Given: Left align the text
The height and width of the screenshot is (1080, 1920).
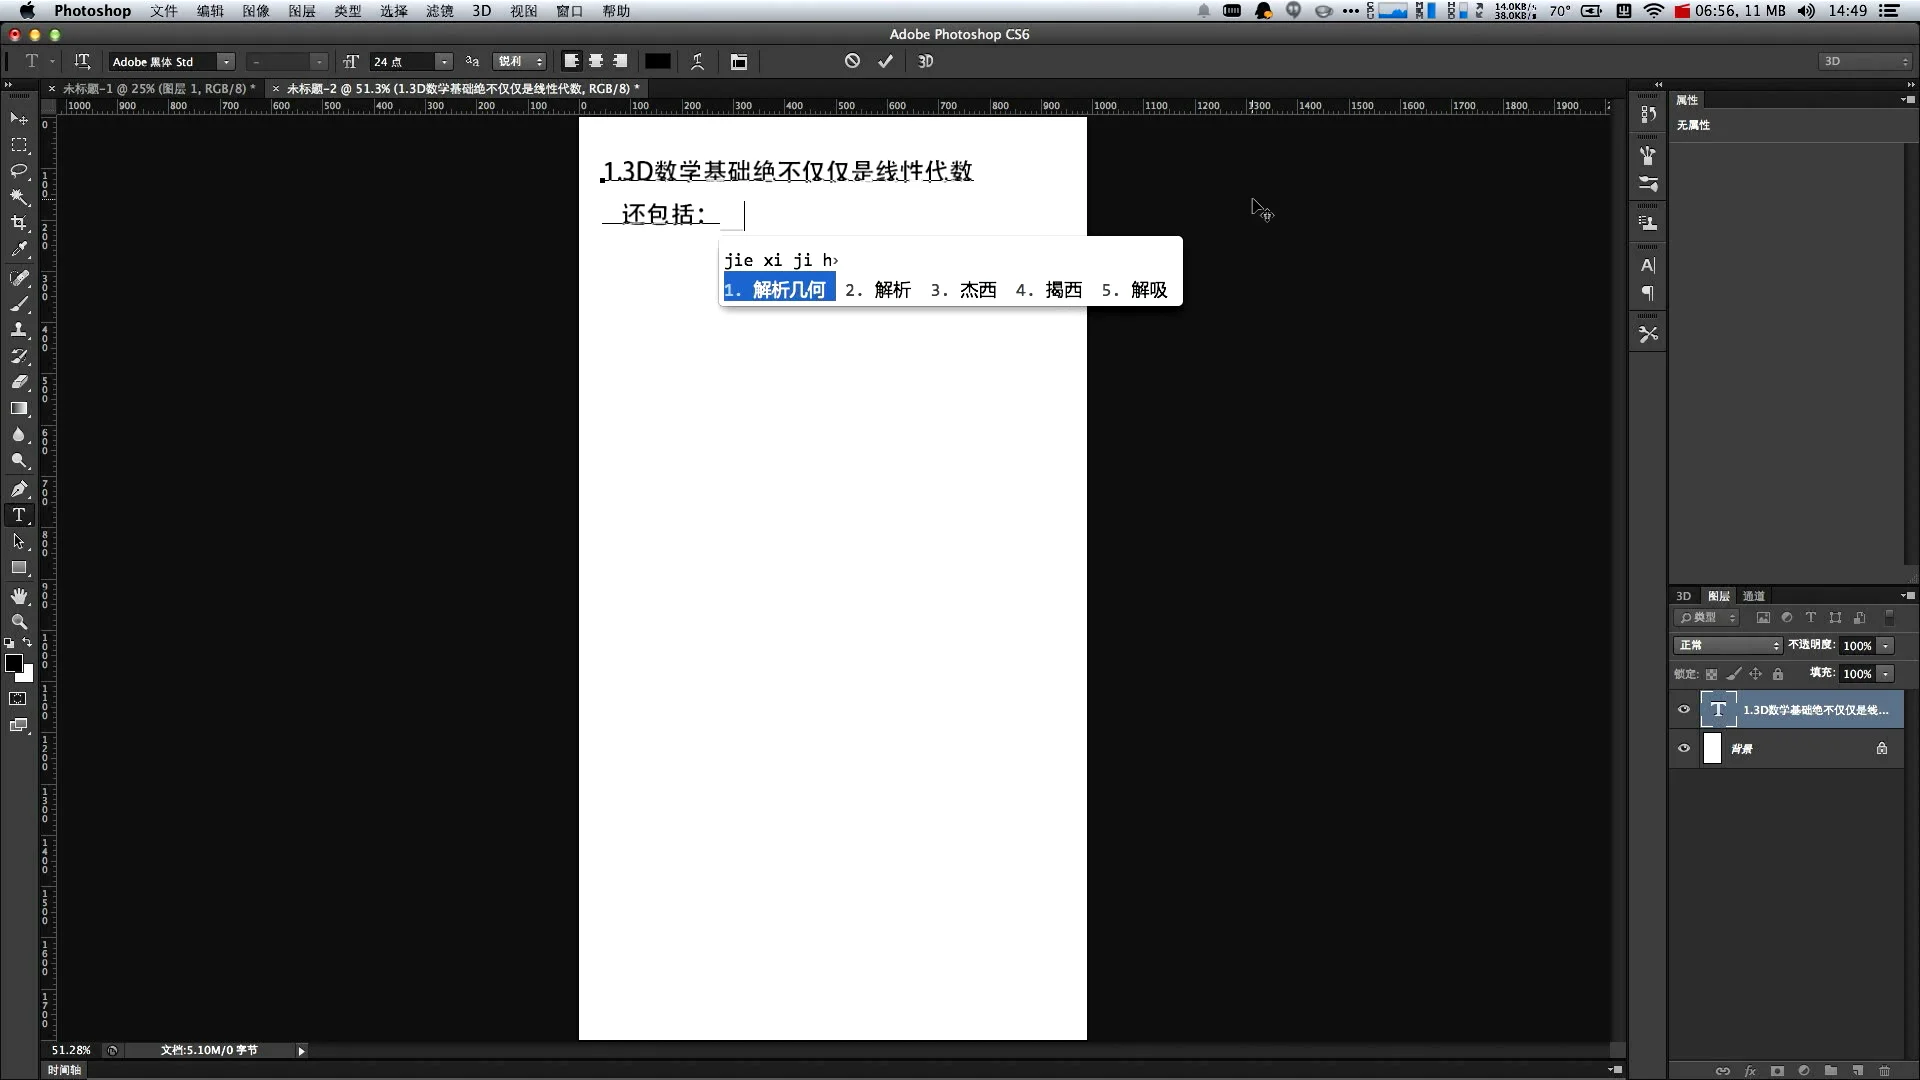Looking at the screenshot, I should coord(571,61).
